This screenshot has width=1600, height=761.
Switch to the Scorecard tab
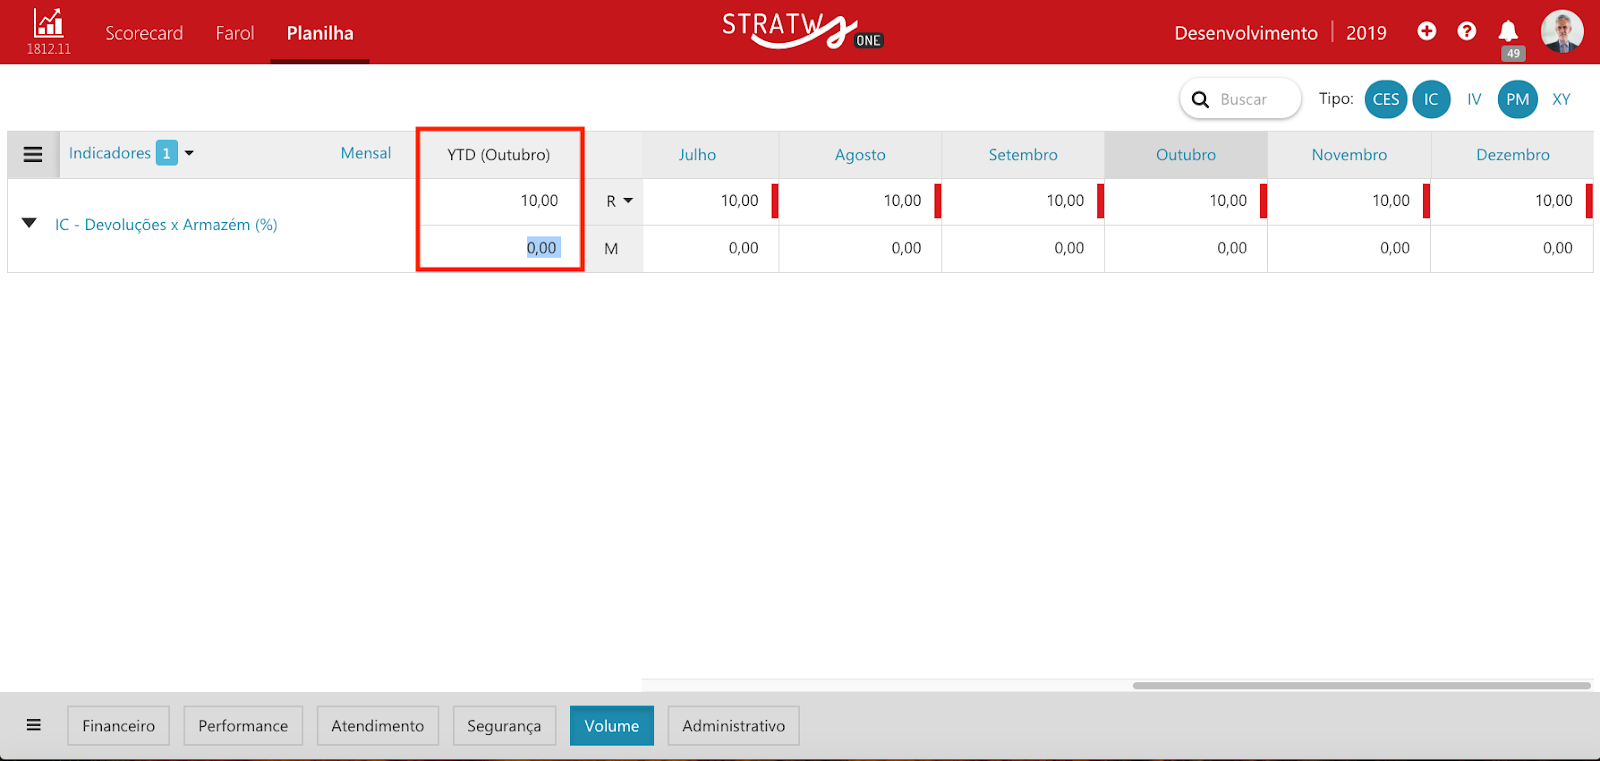coord(144,33)
